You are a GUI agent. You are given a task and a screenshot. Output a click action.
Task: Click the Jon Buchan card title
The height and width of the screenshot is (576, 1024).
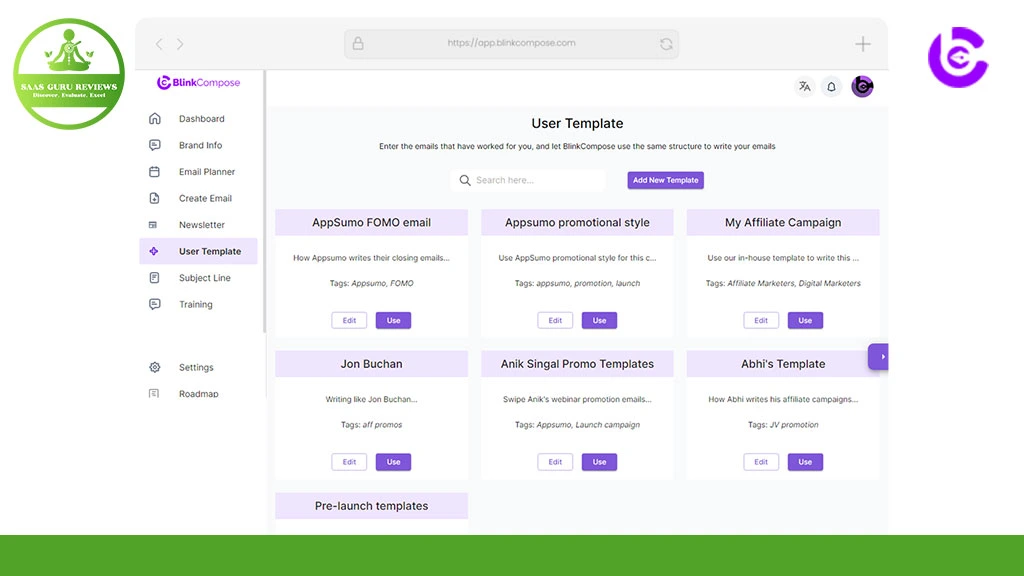372,364
